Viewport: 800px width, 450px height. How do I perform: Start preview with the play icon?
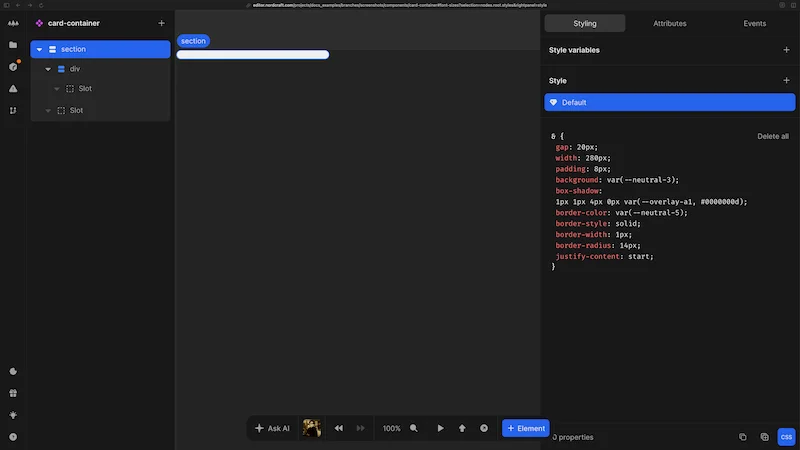[440, 428]
